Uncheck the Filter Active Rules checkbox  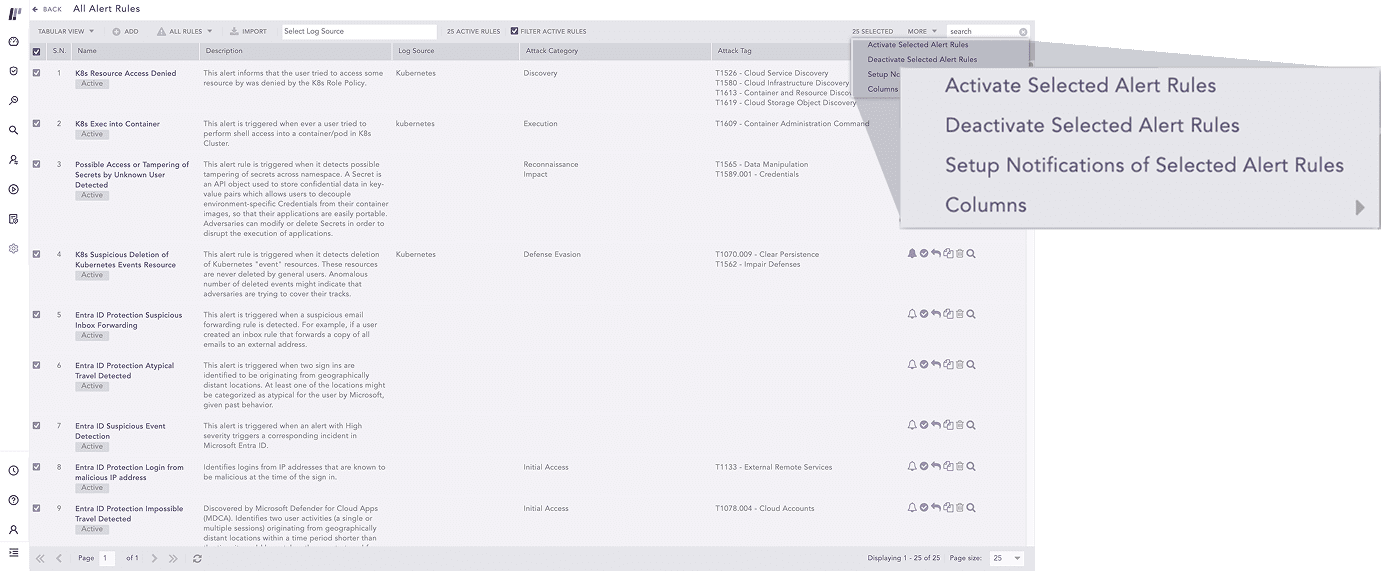coord(514,31)
